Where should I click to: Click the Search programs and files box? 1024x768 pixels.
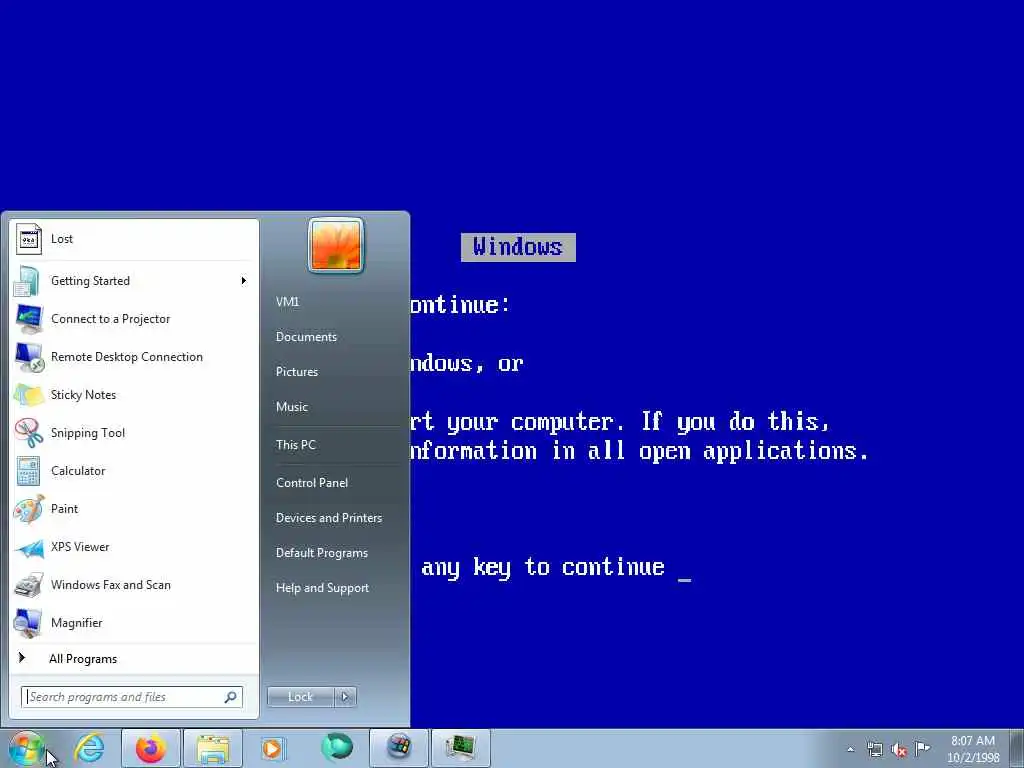coord(132,697)
